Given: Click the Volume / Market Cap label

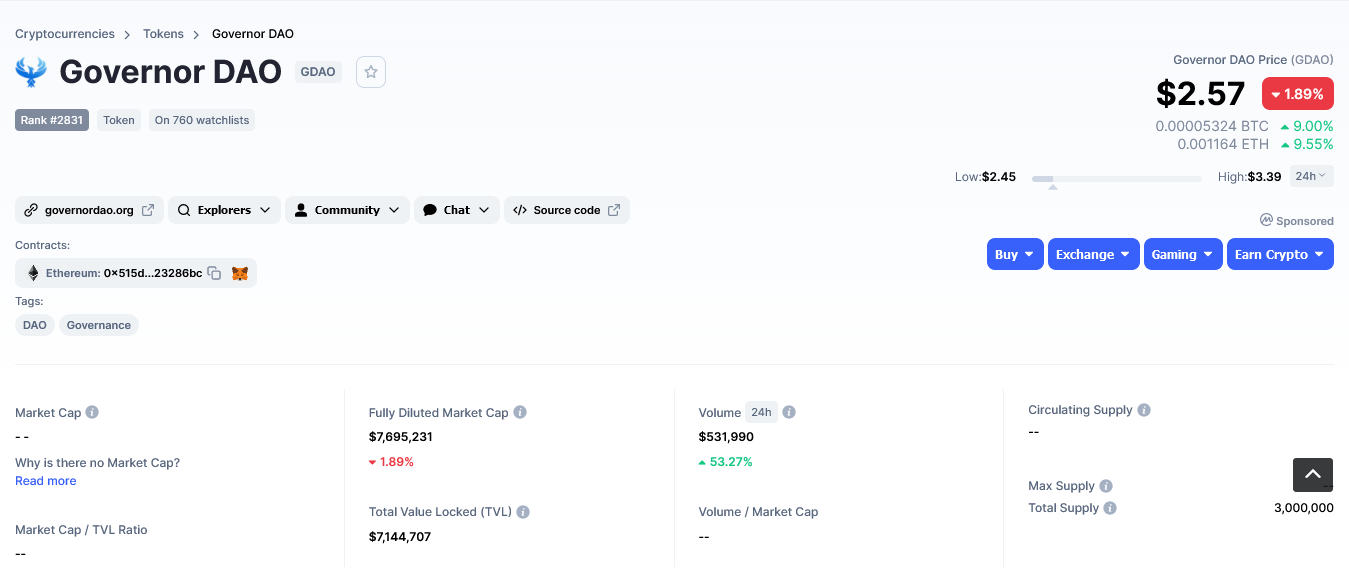Looking at the screenshot, I should point(759,512).
